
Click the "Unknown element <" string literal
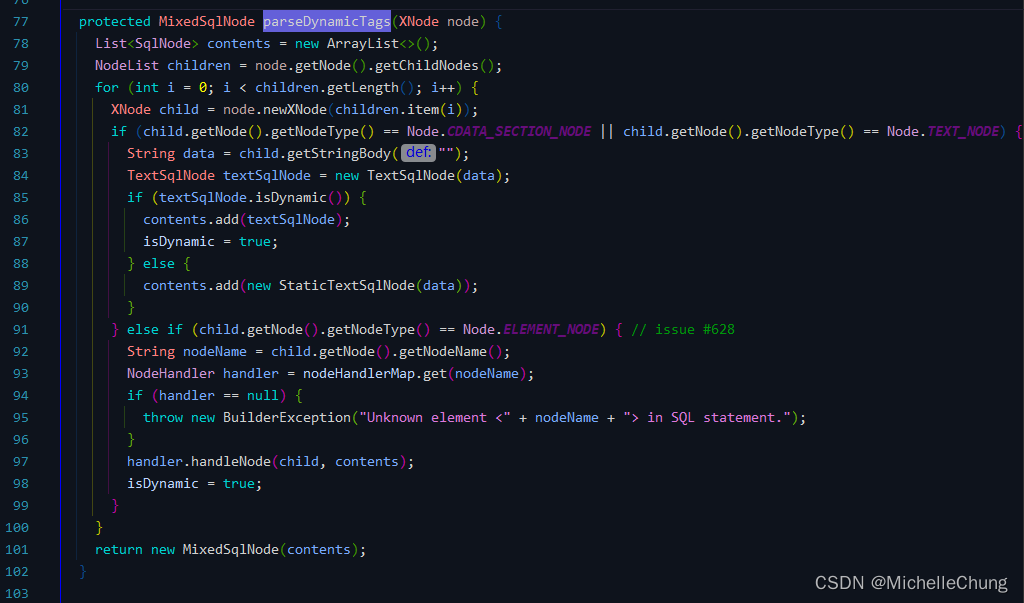(435, 417)
